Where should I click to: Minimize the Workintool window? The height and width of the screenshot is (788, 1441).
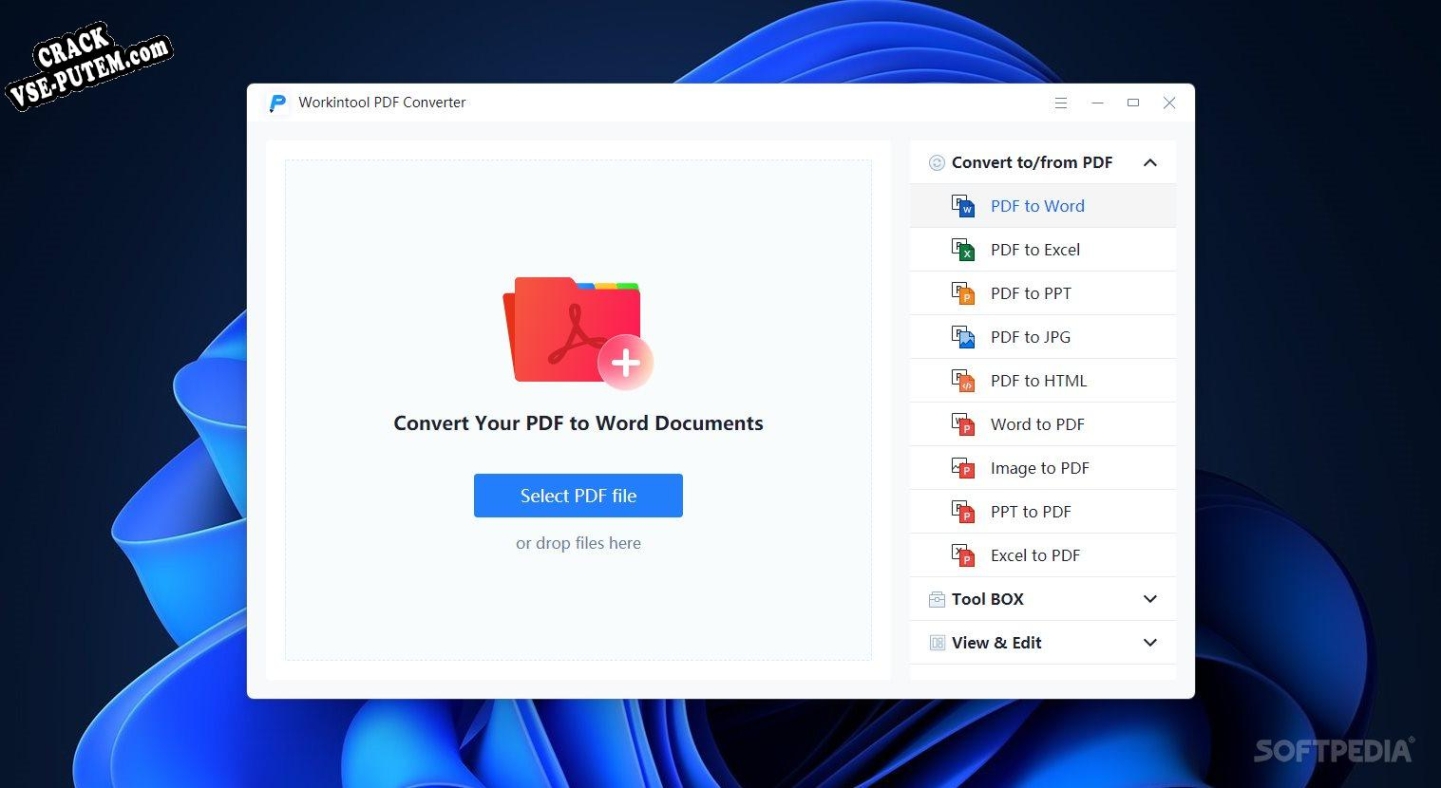pos(1098,103)
